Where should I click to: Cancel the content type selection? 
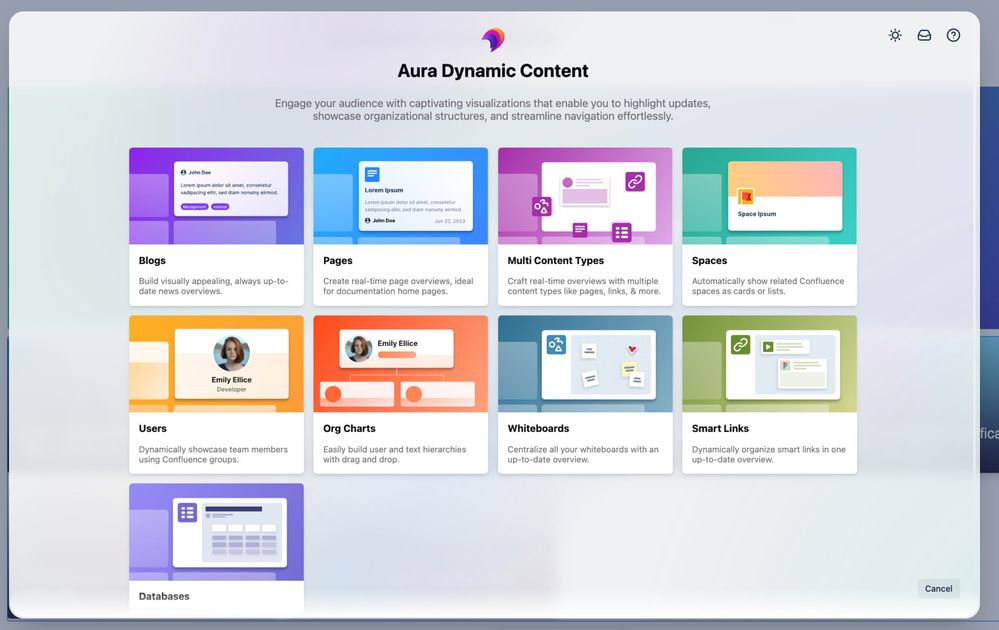click(x=937, y=588)
